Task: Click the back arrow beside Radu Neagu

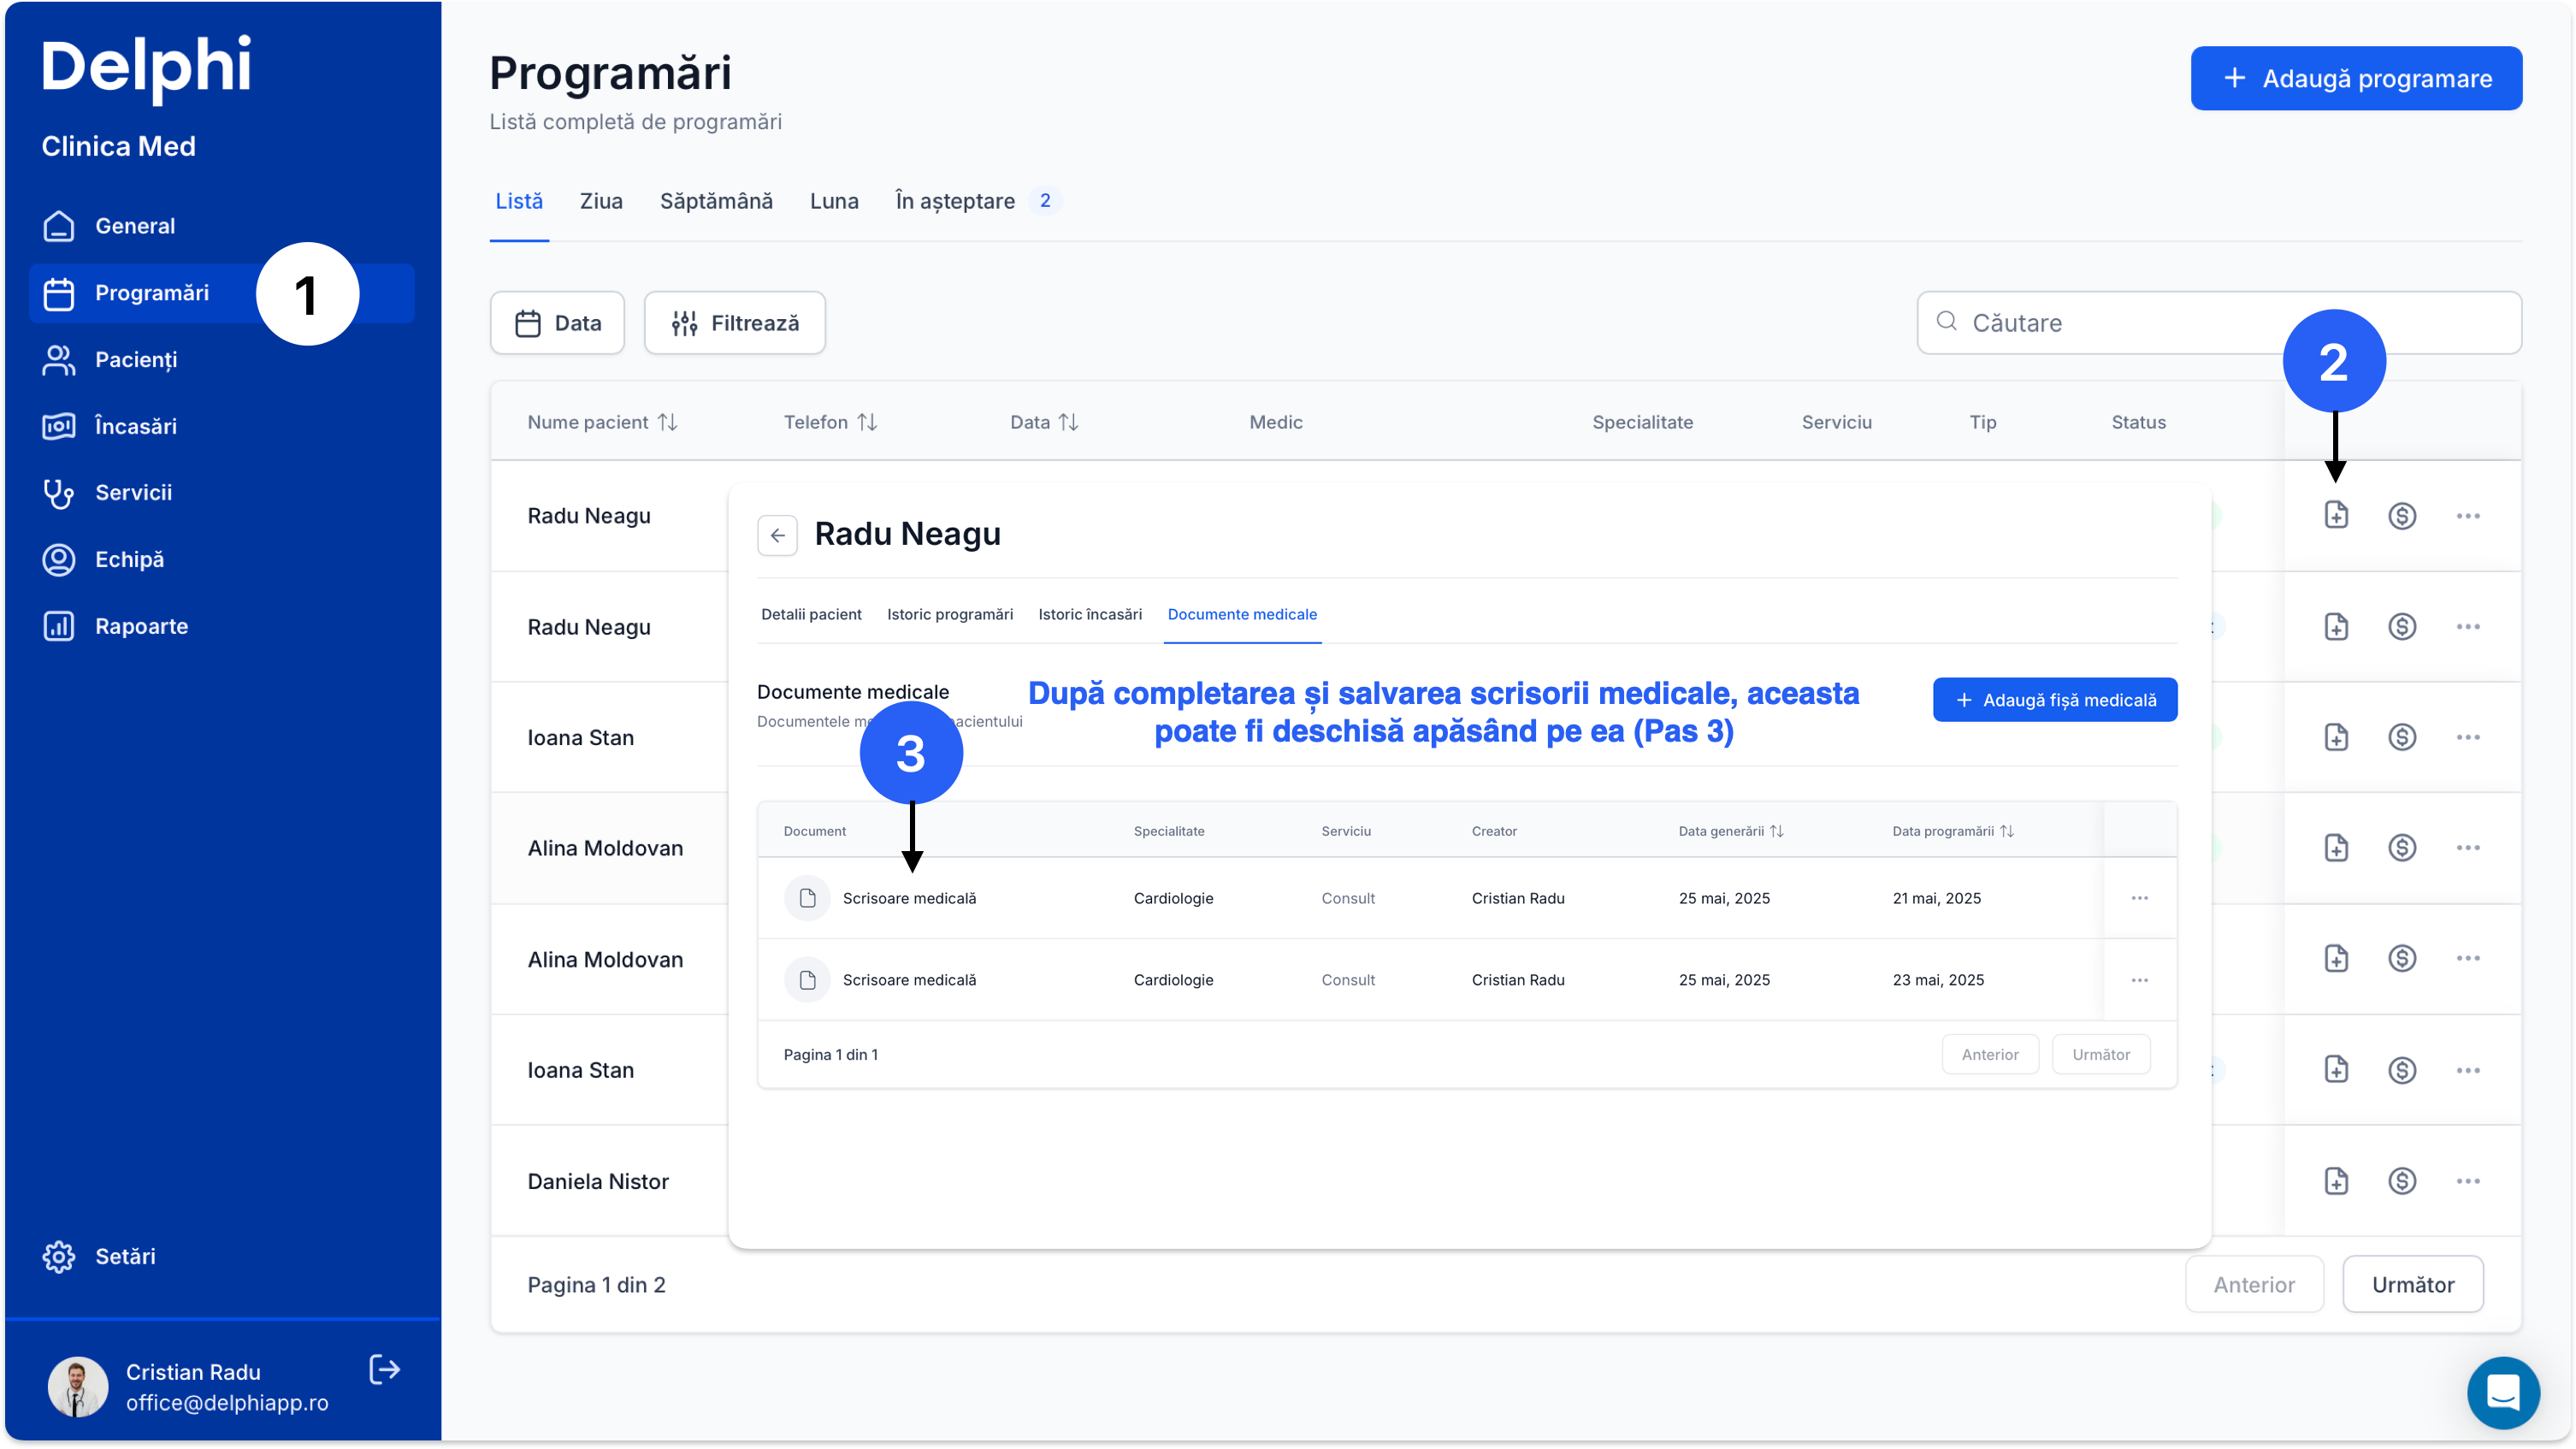Action: coord(777,535)
